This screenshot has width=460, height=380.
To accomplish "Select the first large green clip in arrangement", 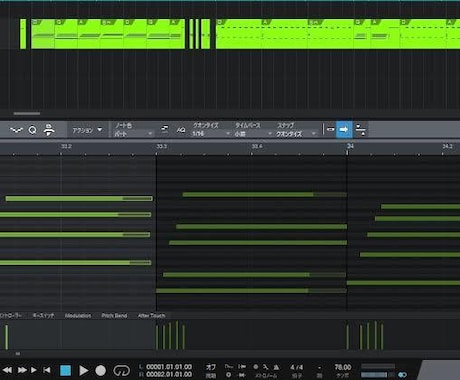I will [x=108, y=34].
